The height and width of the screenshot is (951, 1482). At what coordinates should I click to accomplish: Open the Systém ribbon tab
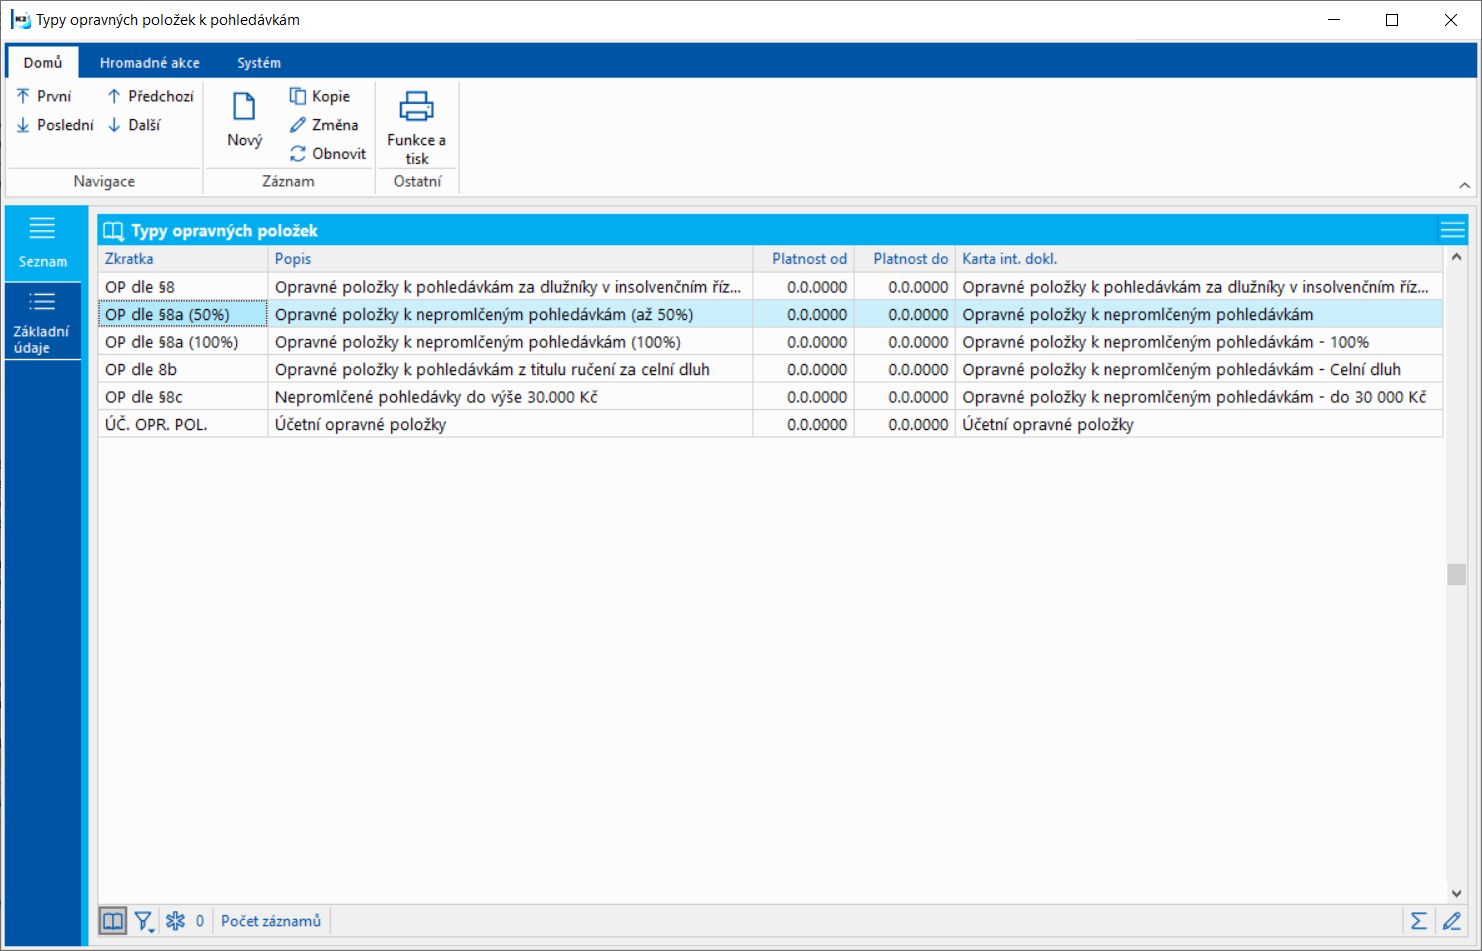(x=258, y=63)
